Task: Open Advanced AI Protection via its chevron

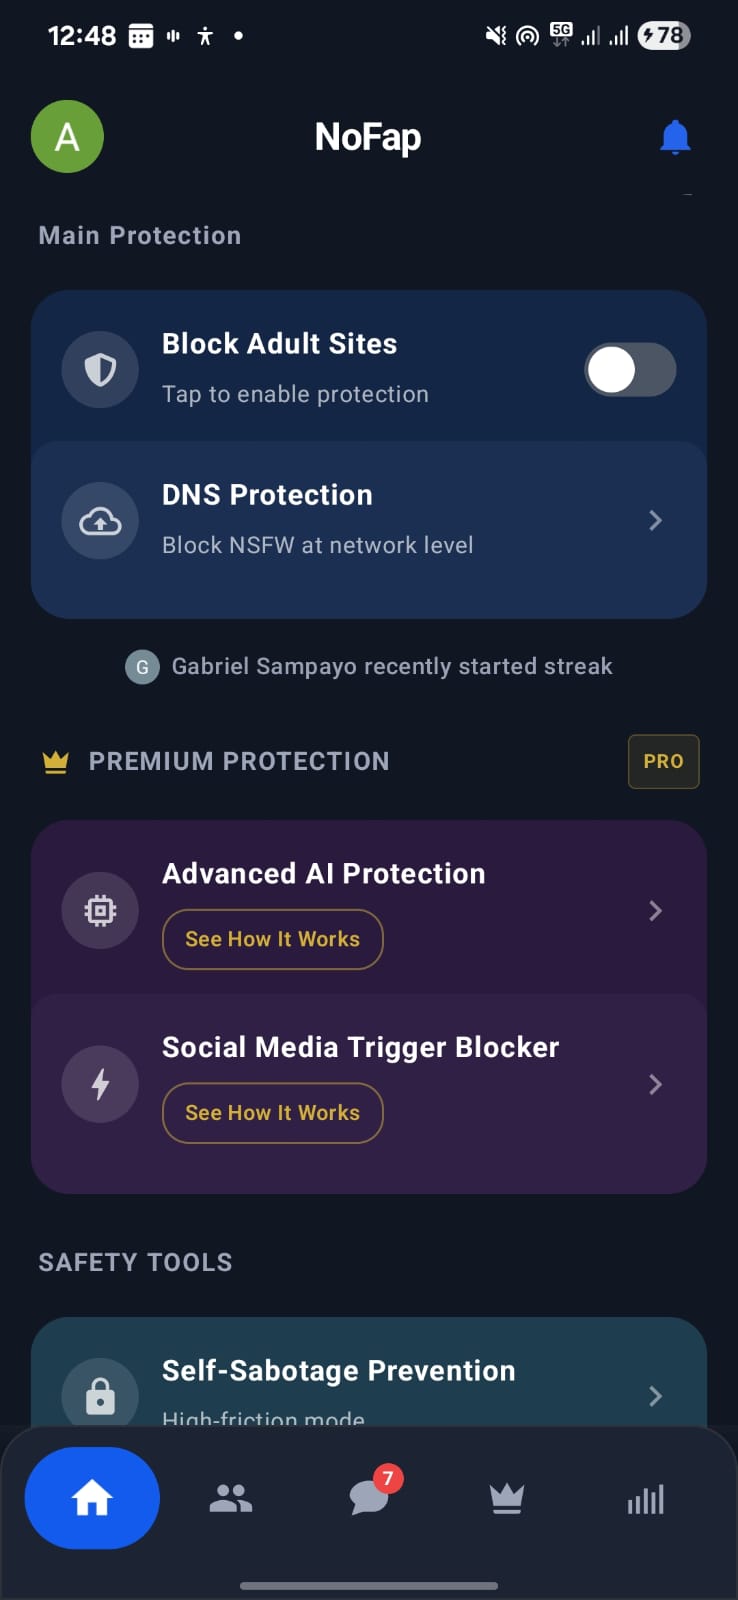Action: (655, 910)
